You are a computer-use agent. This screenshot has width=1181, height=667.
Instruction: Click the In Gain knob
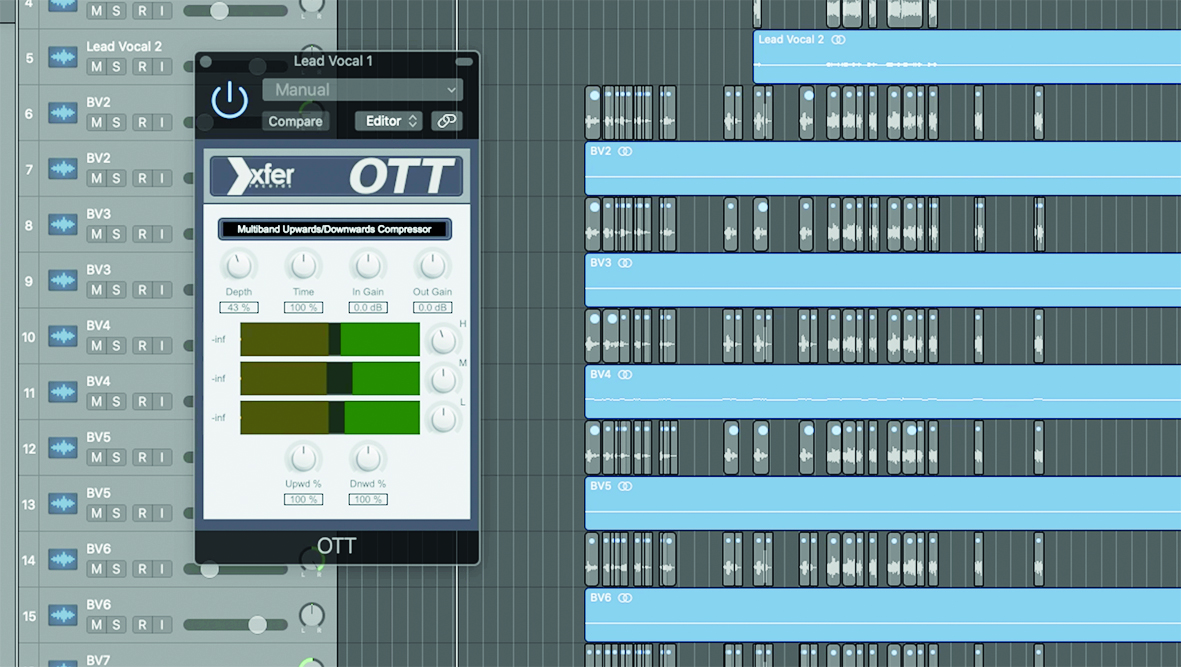pyautogui.click(x=368, y=266)
